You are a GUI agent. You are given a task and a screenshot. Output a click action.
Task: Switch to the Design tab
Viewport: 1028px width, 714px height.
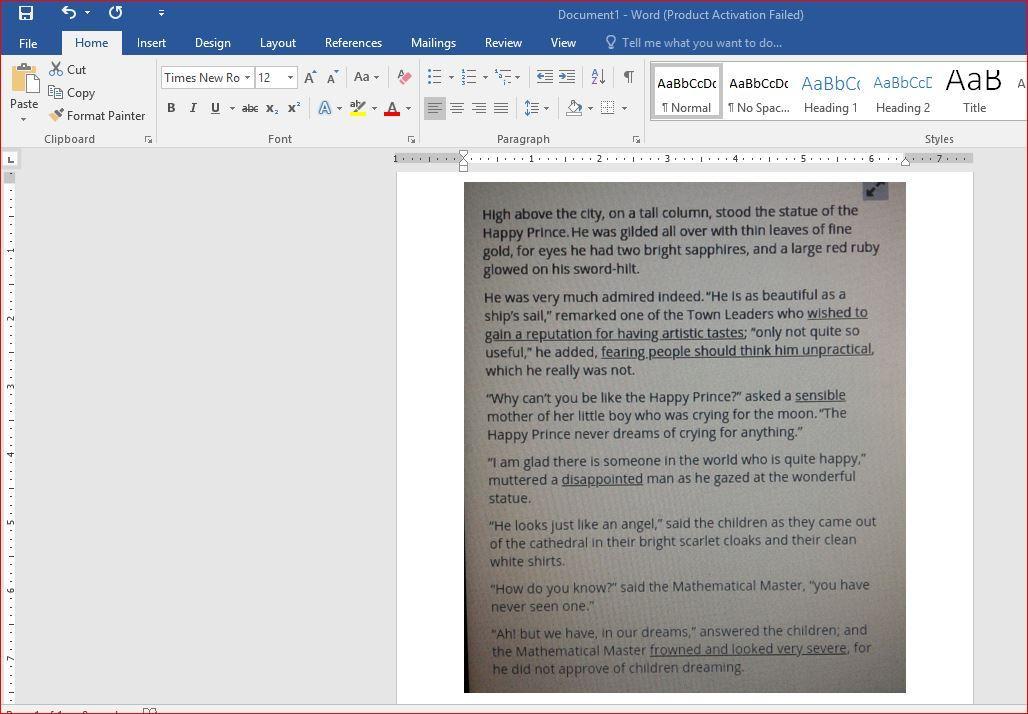[212, 43]
